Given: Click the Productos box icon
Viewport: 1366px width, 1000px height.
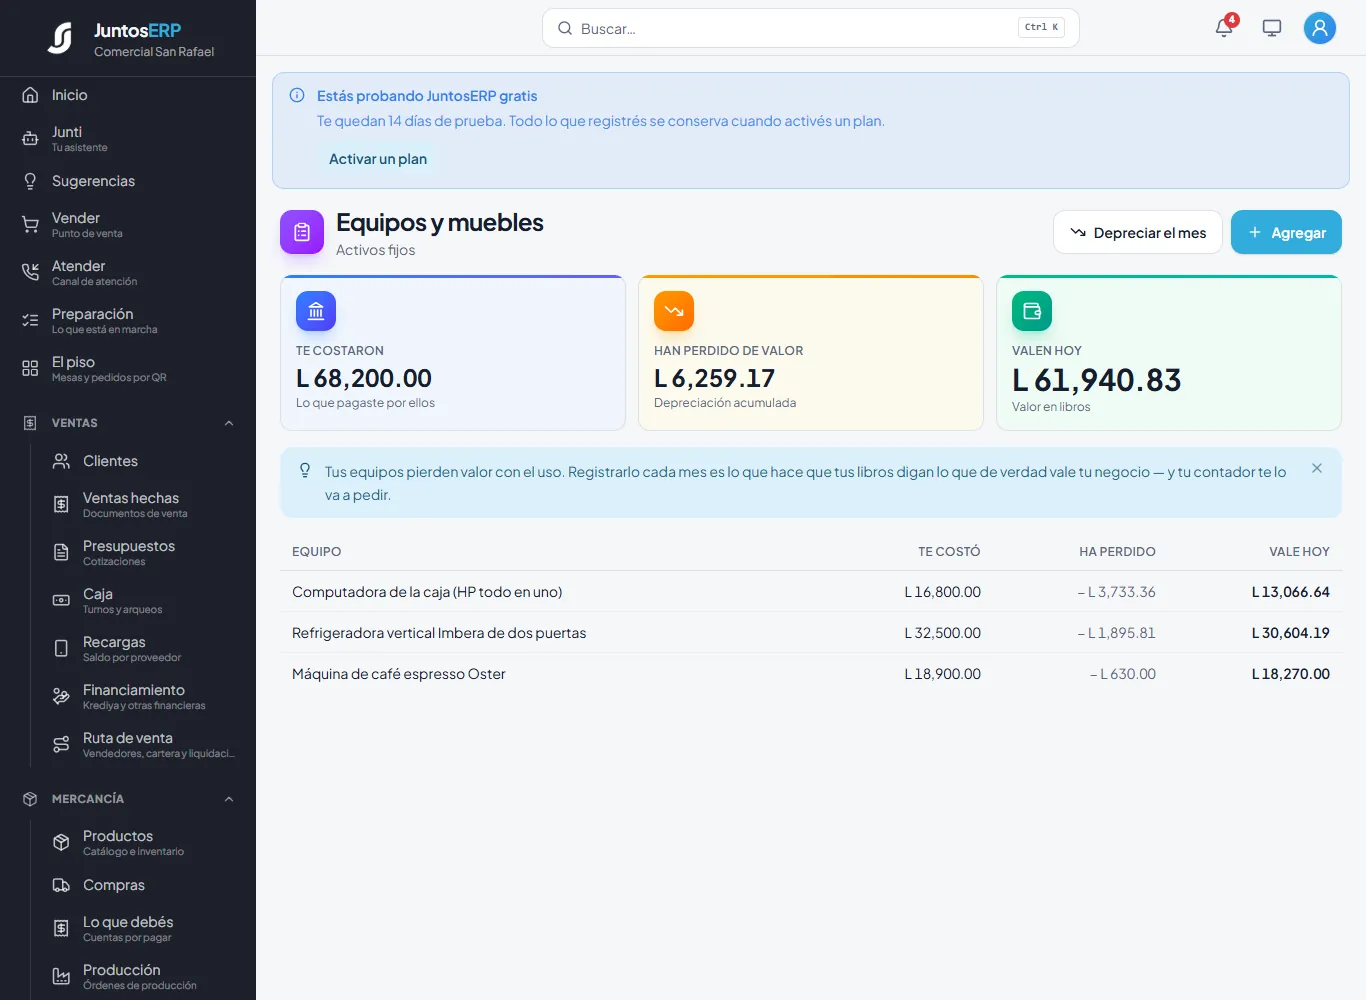Looking at the screenshot, I should [61, 842].
